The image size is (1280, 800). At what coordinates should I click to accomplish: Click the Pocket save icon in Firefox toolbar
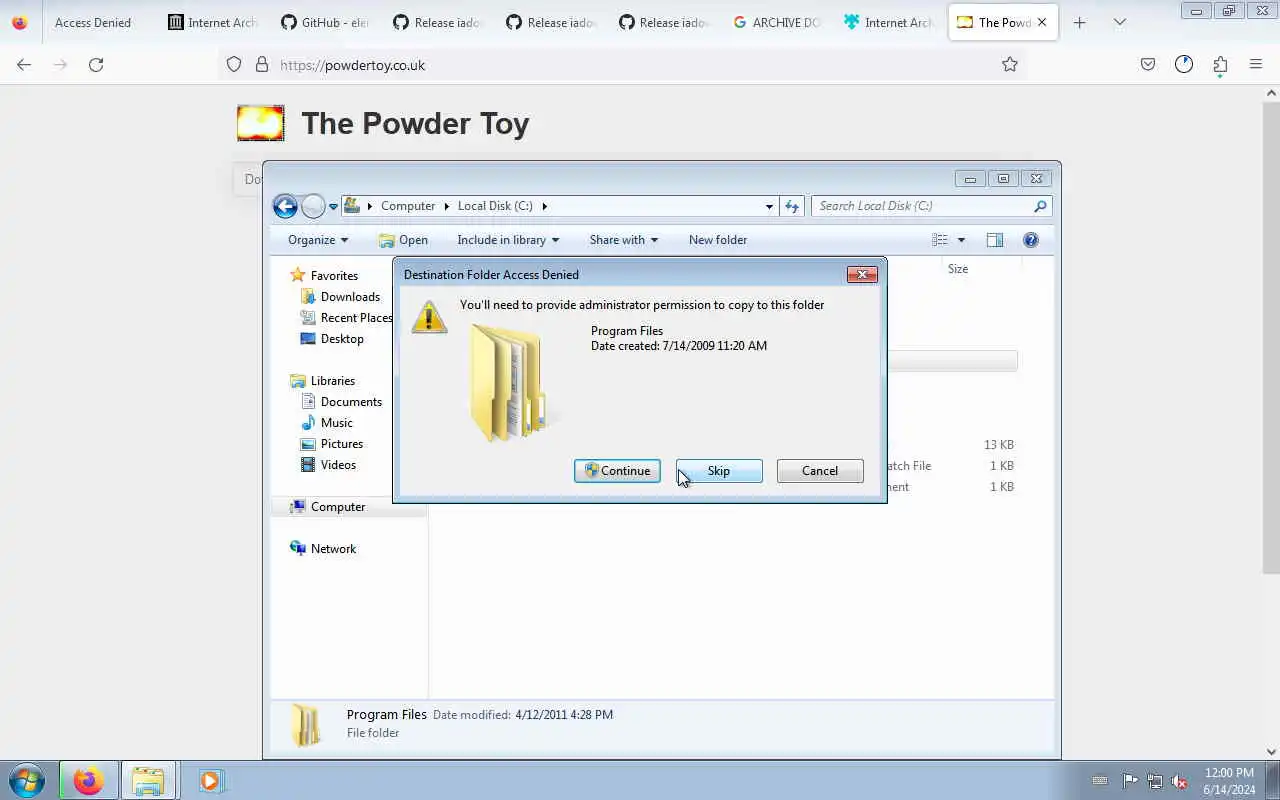tap(1148, 64)
